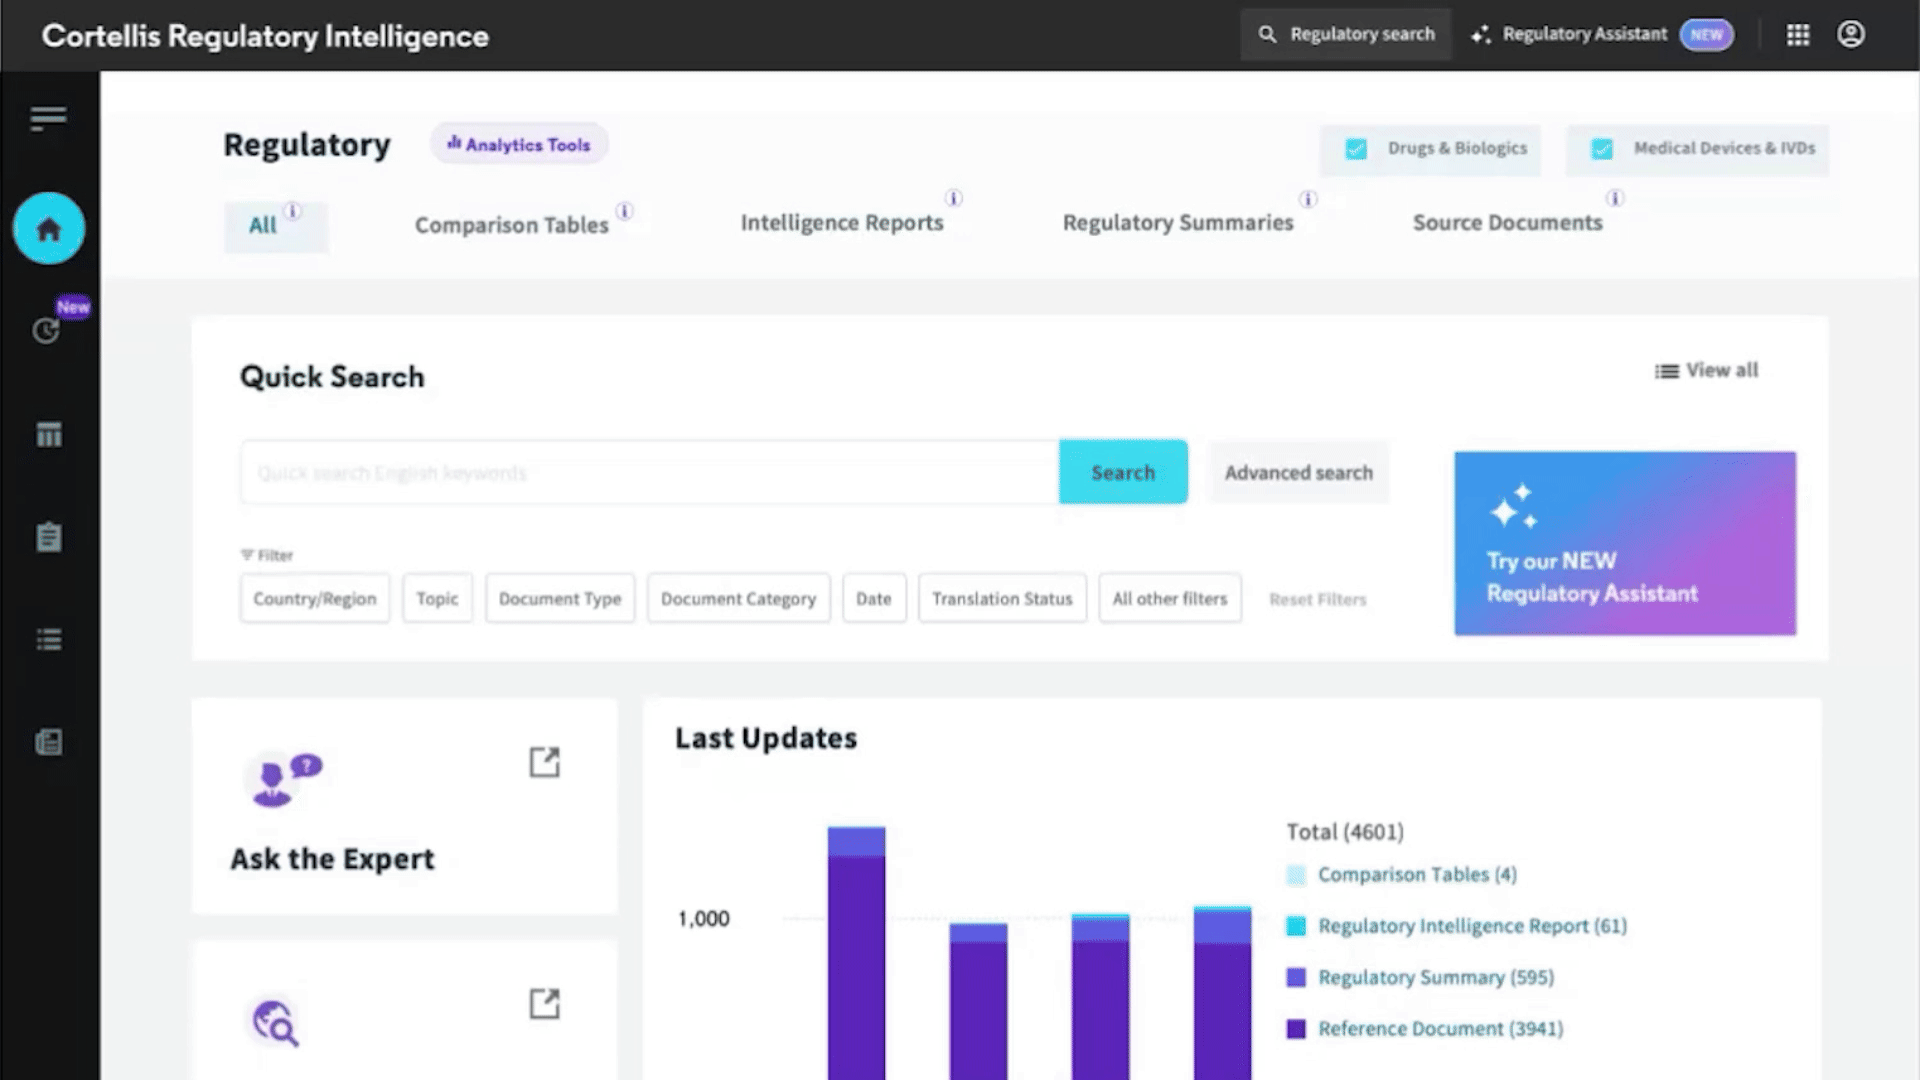This screenshot has height=1080, width=1920.
Task: Switch to Regulatory Summaries tab
Action: [1178, 223]
